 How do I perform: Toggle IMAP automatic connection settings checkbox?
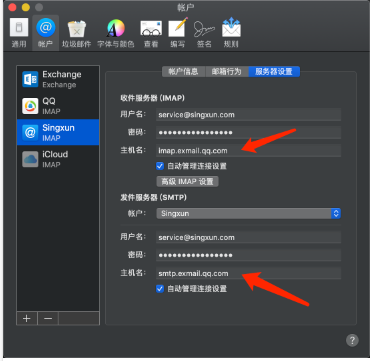[160, 166]
